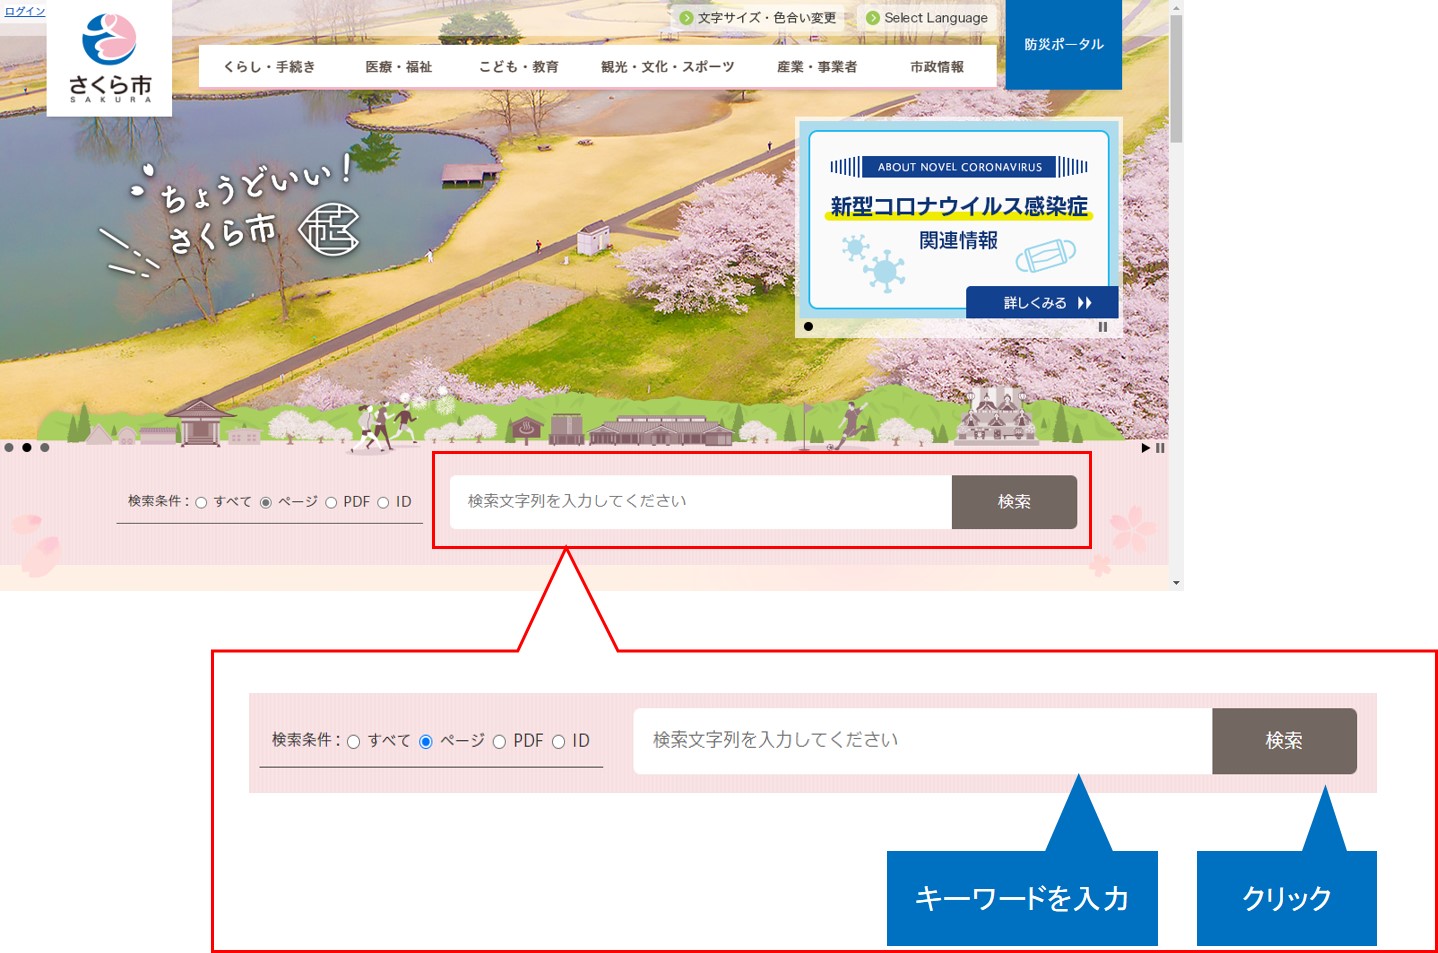This screenshot has width=1438, height=953.
Task: Open the 観光・文化・スポーツ menu
Action: pyautogui.click(x=667, y=66)
